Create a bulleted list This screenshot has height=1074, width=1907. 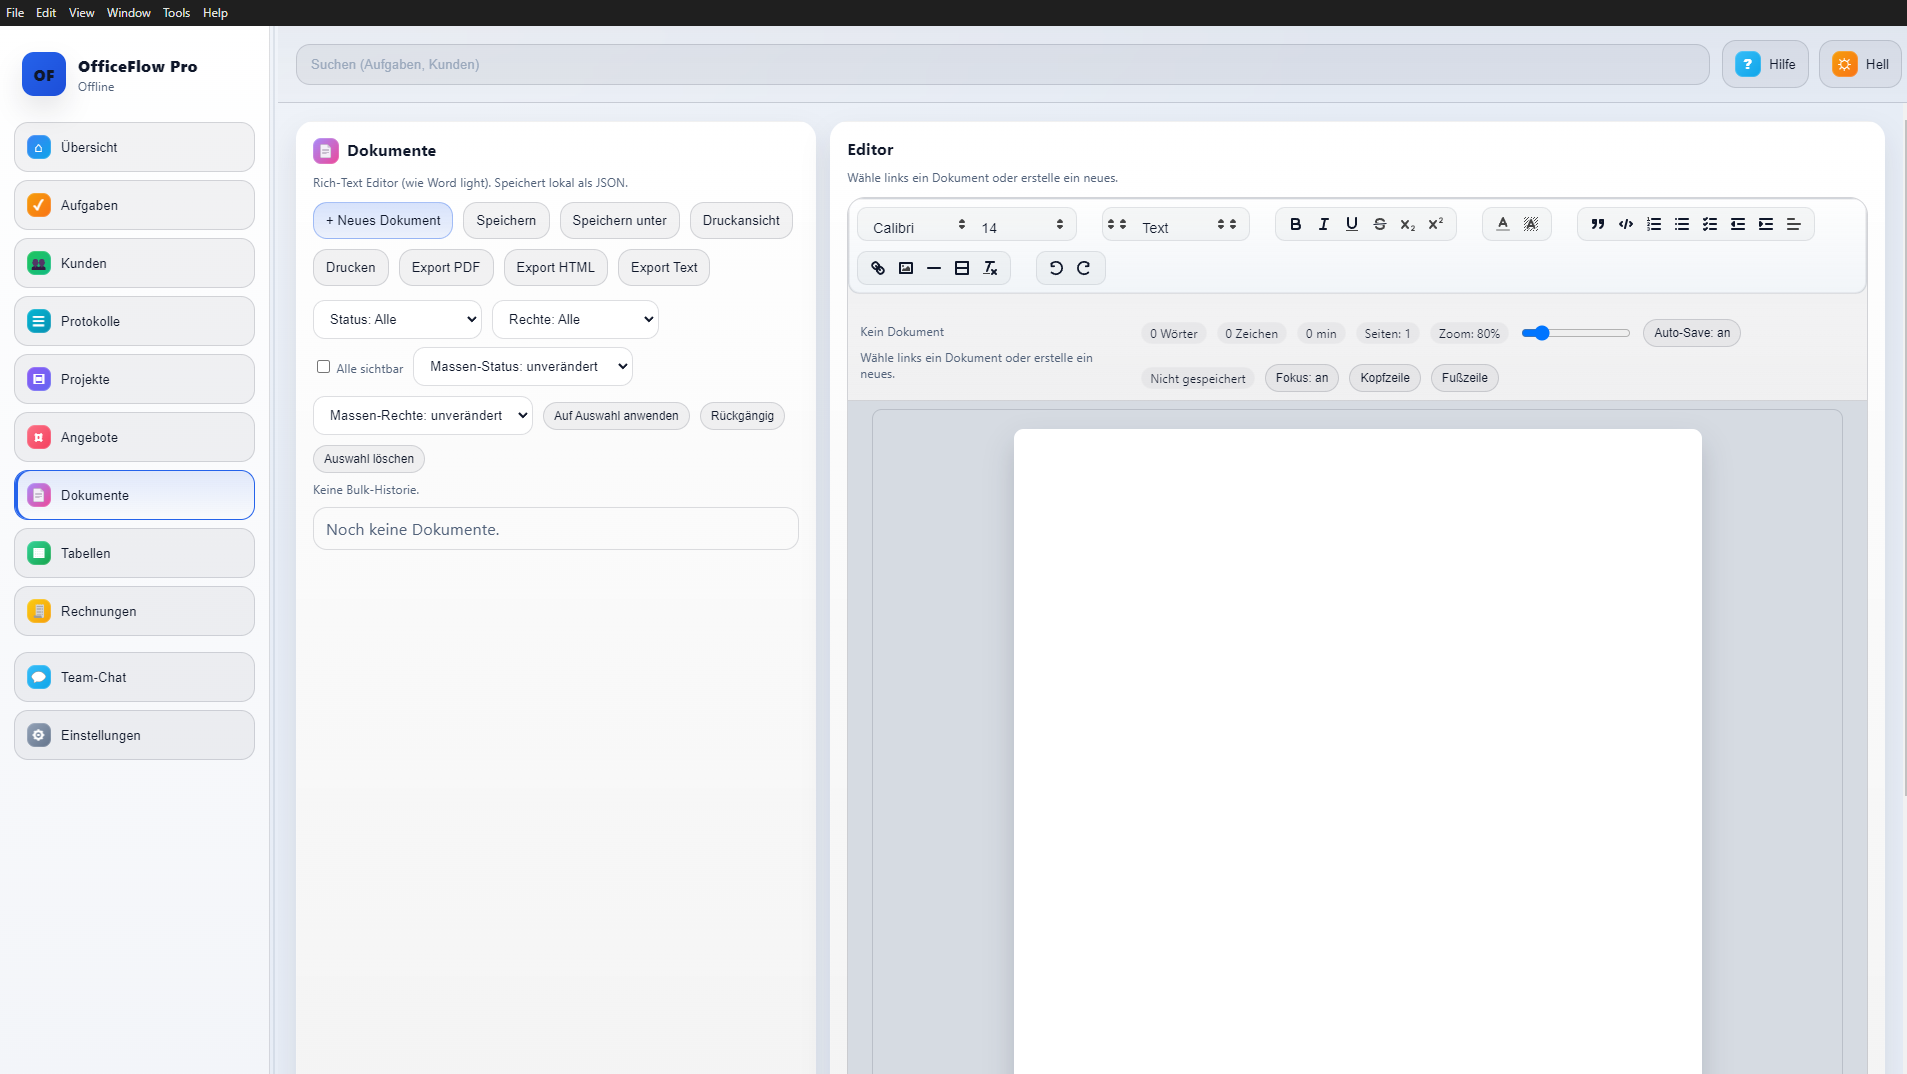pyautogui.click(x=1681, y=224)
